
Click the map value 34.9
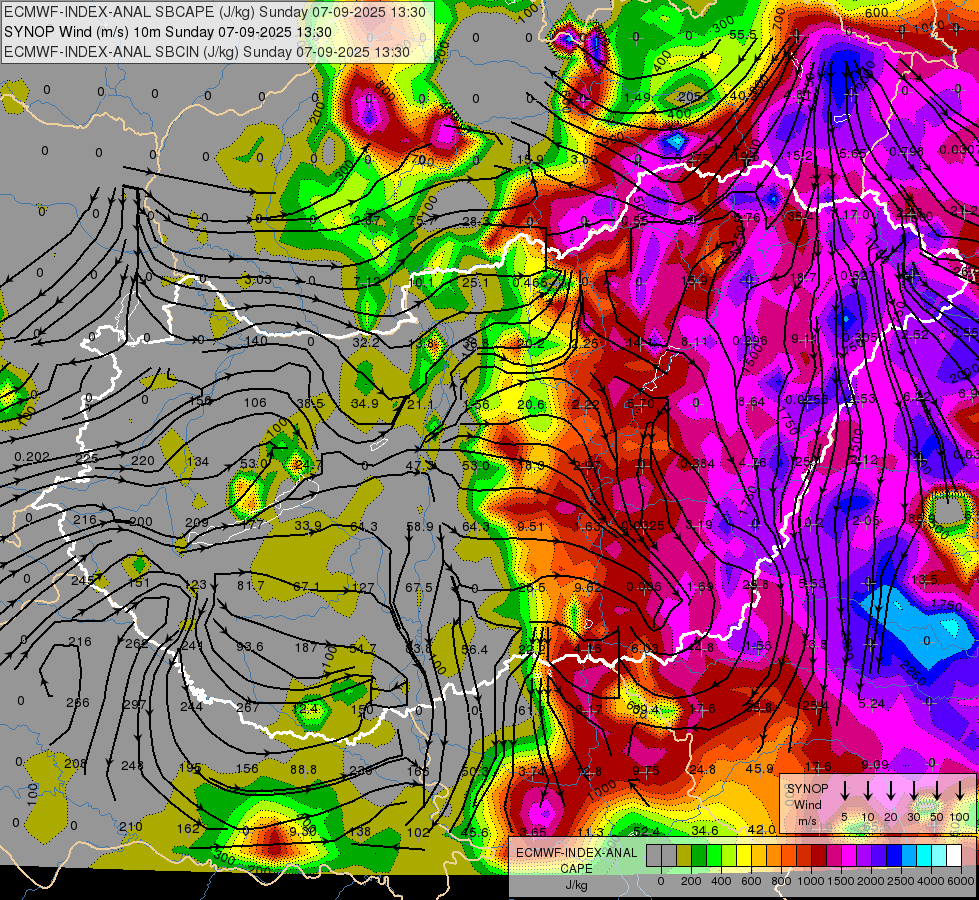tap(365, 403)
